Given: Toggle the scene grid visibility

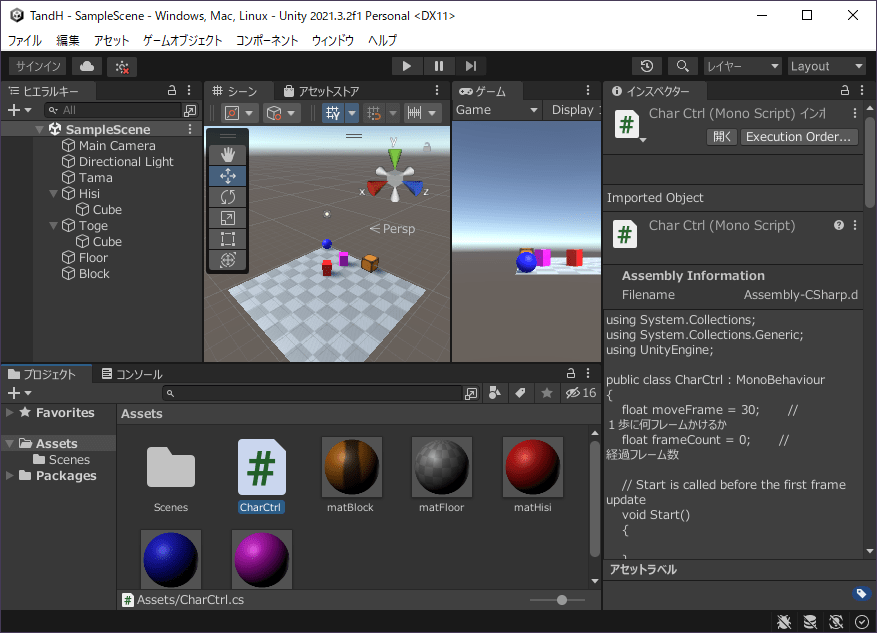Looking at the screenshot, I should (x=333, y=113).
